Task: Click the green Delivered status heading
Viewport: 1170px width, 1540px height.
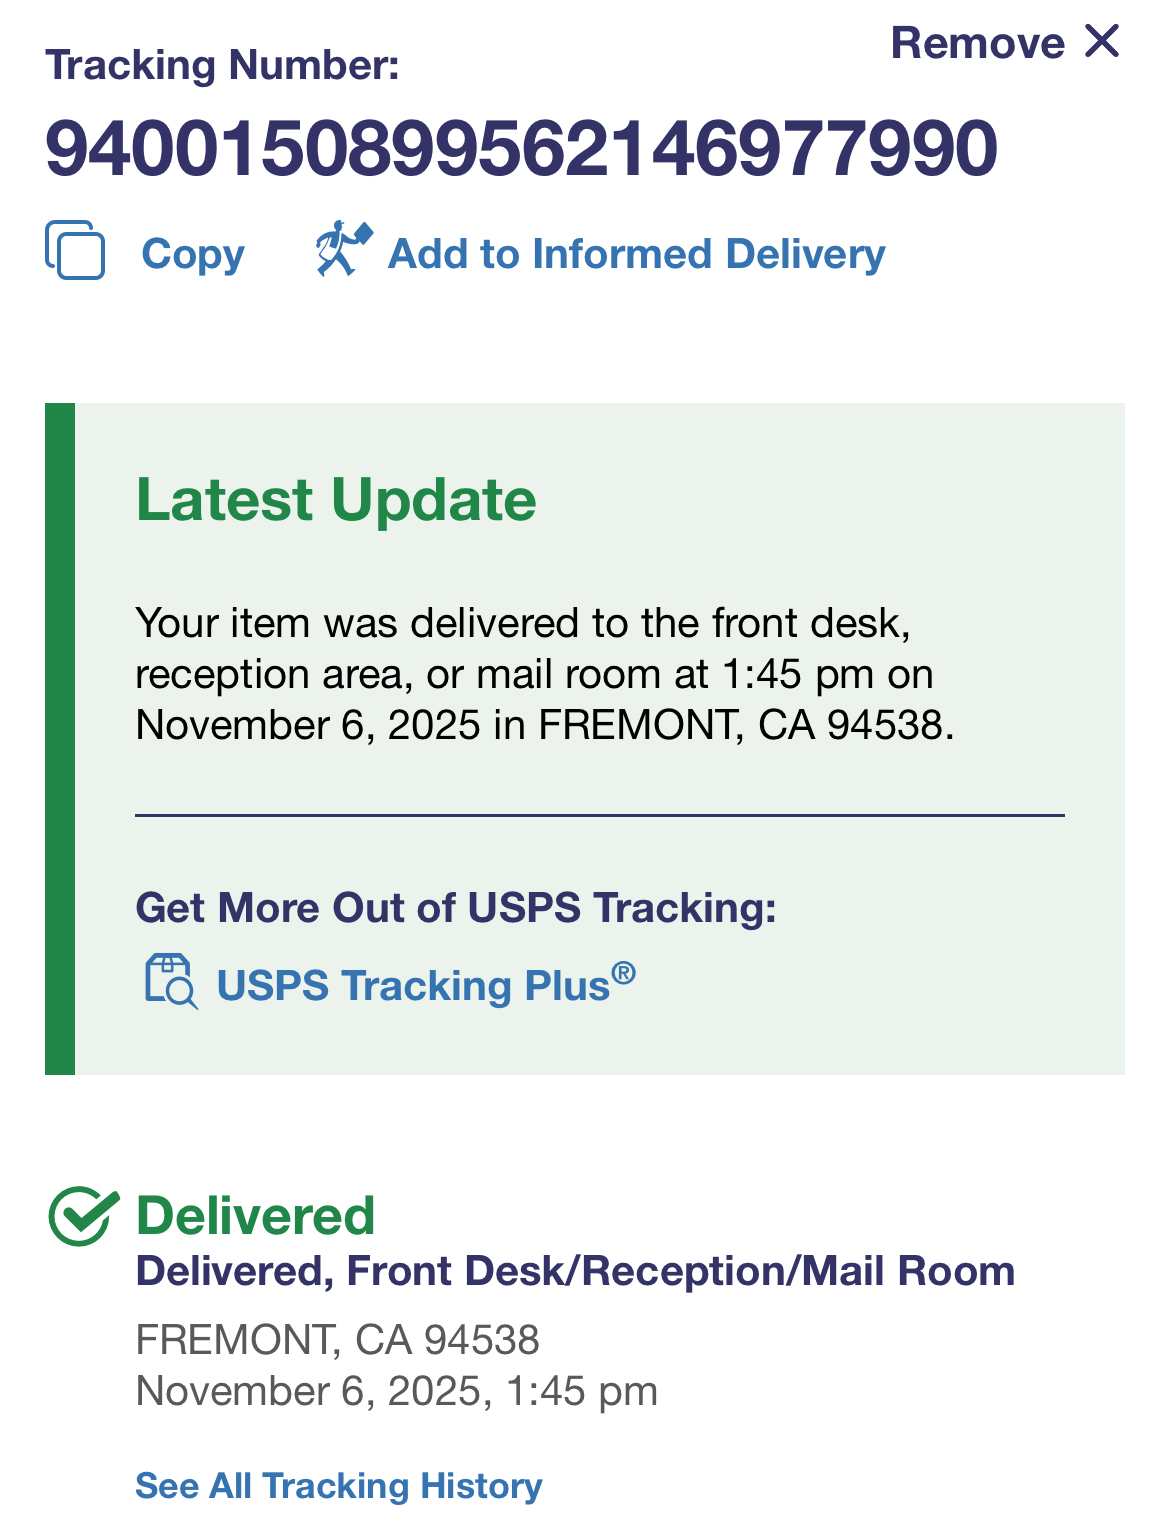Action: (256, 1216)
